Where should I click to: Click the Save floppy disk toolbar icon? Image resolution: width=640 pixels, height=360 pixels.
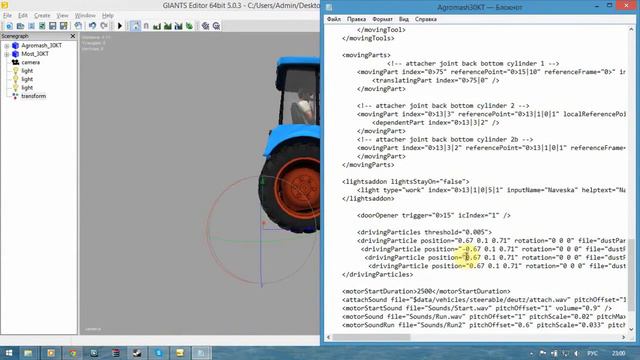pos(53,26)
